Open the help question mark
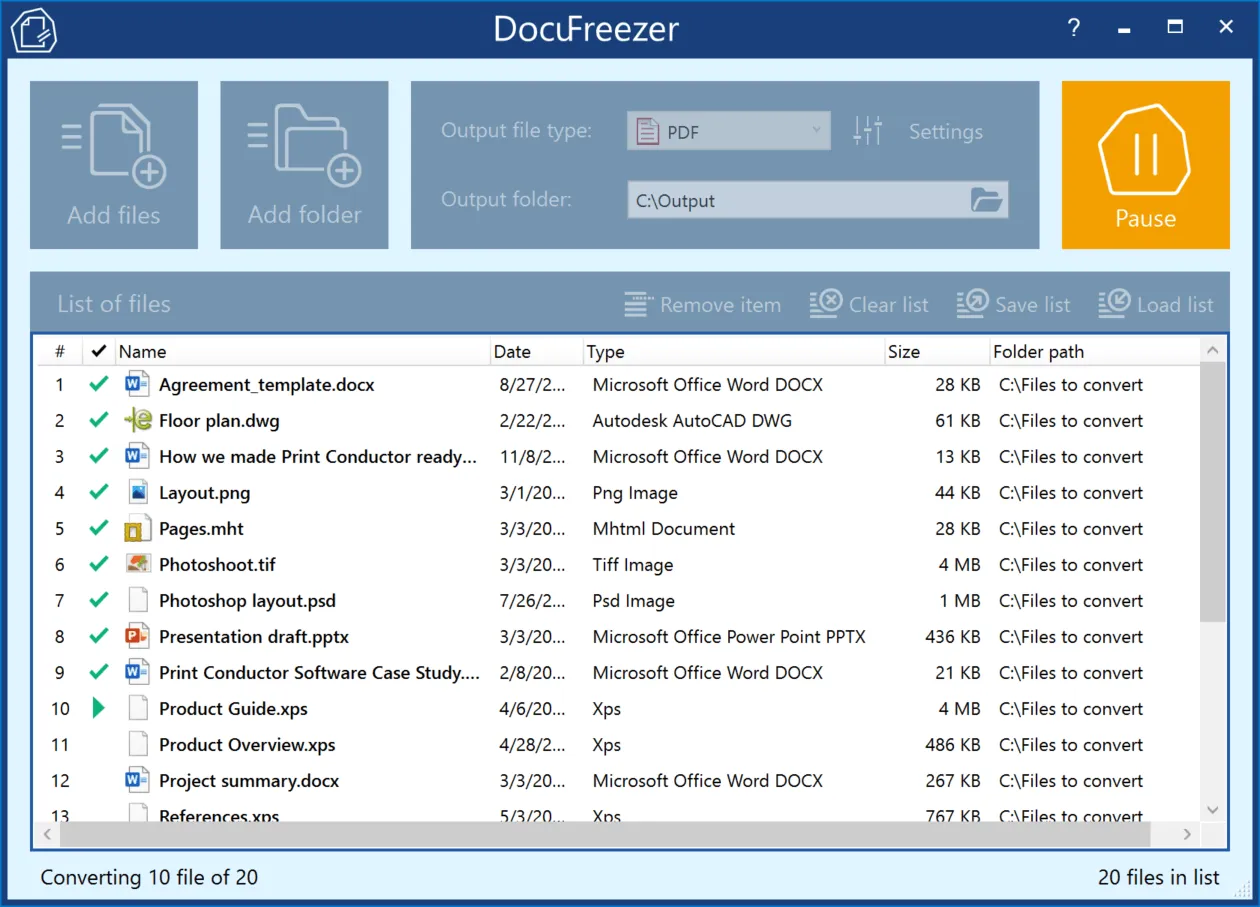Screen dimensions: 1260x907 [x=1073, y=28]
